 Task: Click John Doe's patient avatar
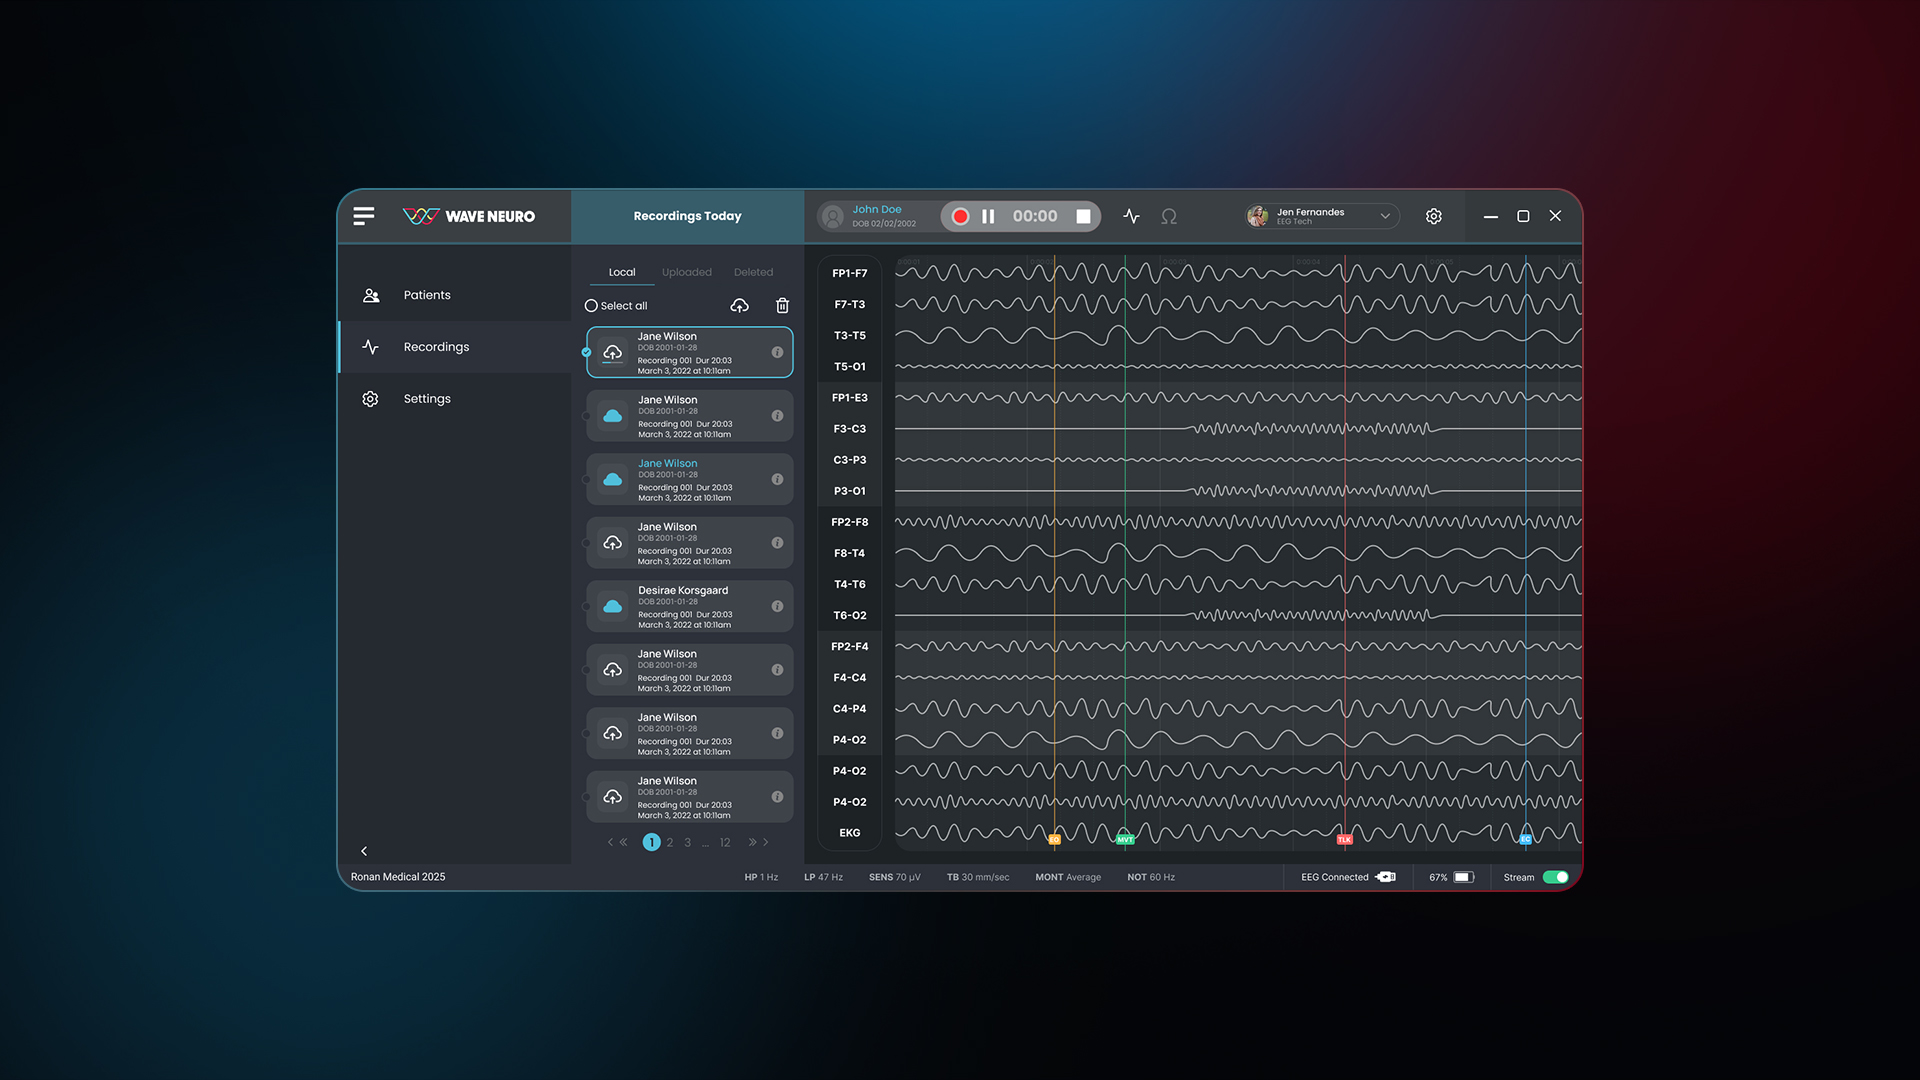point(832,216)
